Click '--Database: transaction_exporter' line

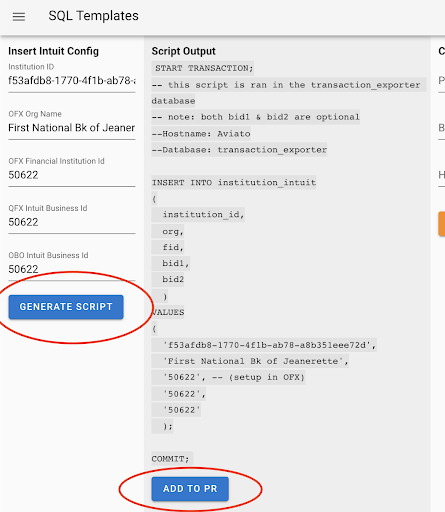coord(239,150)
